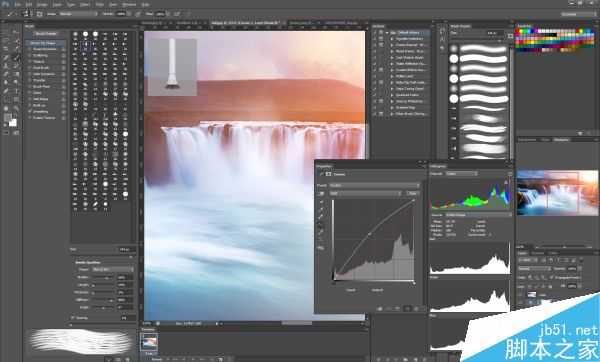Enable the Scattering checkbox in Brush panel

[x=29, y=55]
